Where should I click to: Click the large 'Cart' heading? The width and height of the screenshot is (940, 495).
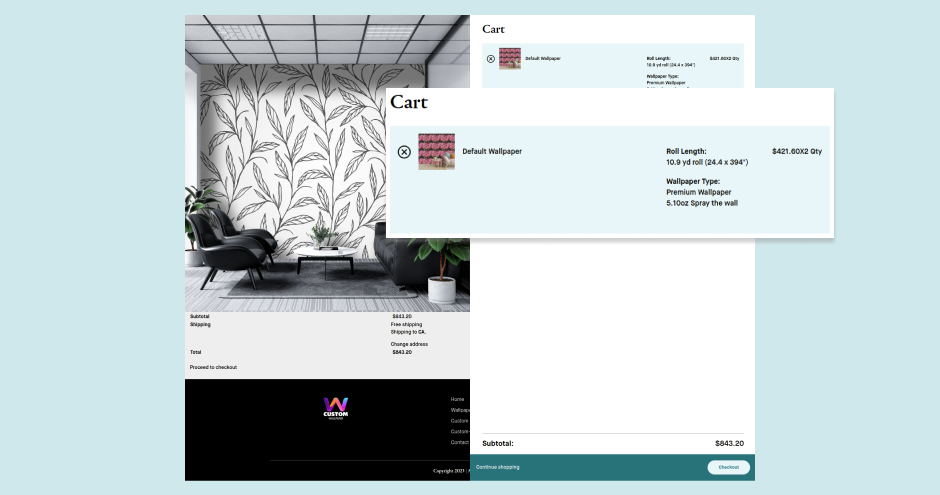tap(409, 102)
